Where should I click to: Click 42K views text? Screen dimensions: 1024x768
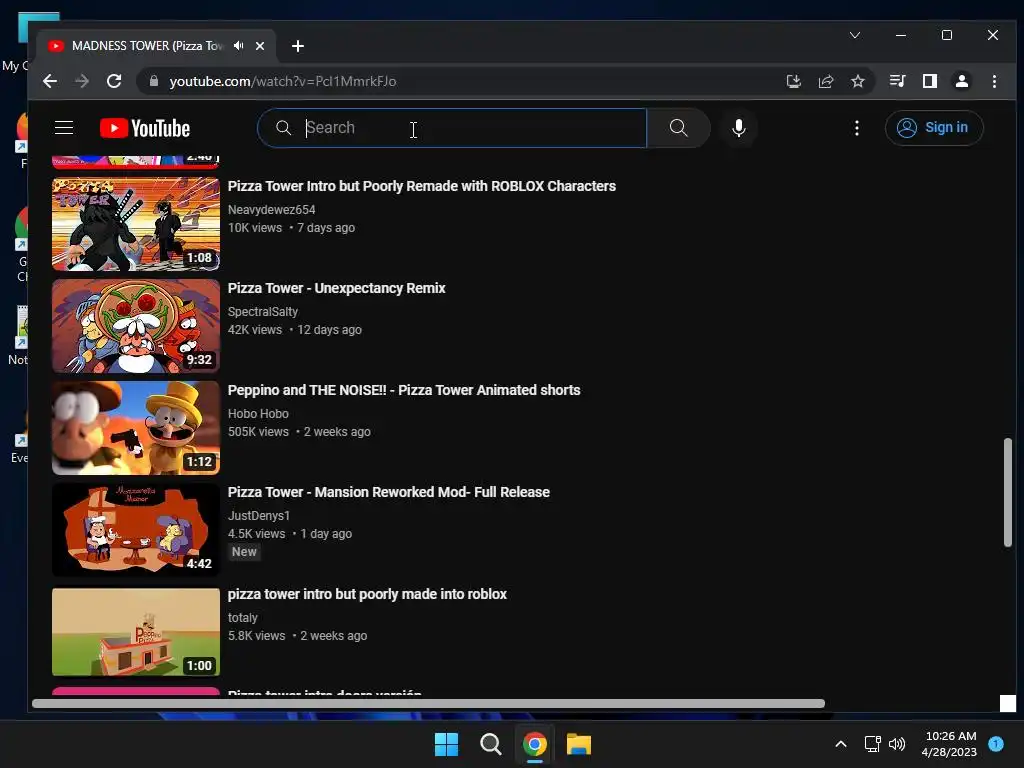tap(255, 330)
